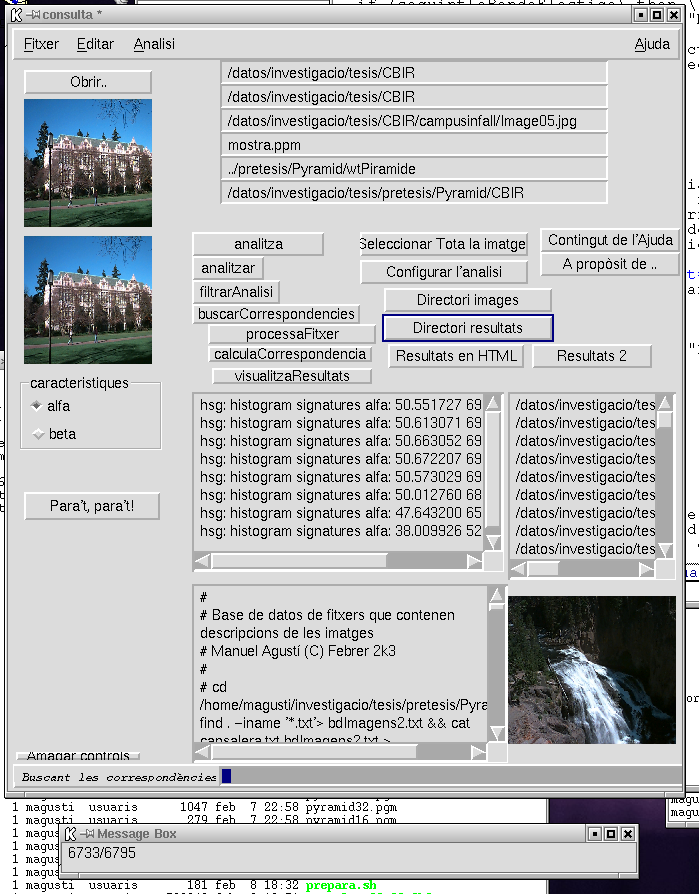The width and height of the screenshot is (699, 894).
Task: Click the progress bar in status line
Action: click(x=450, y=776)
